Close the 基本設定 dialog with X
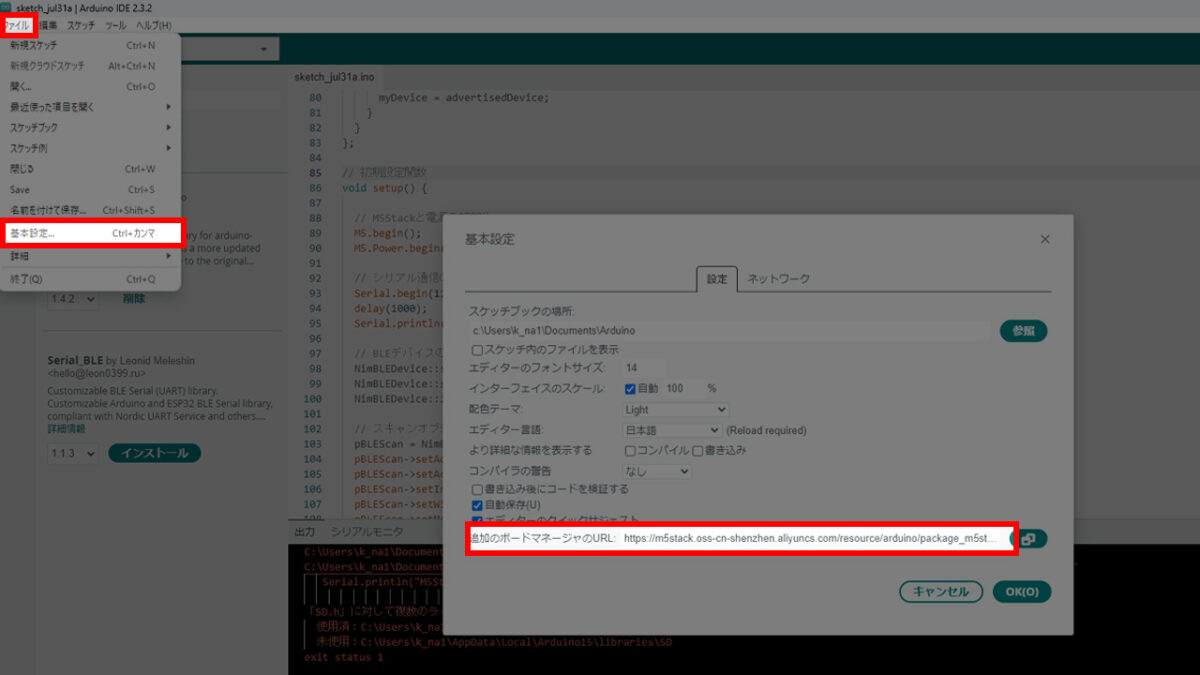This screenshot has width=1200, height=675. (x=1045, y=240)
